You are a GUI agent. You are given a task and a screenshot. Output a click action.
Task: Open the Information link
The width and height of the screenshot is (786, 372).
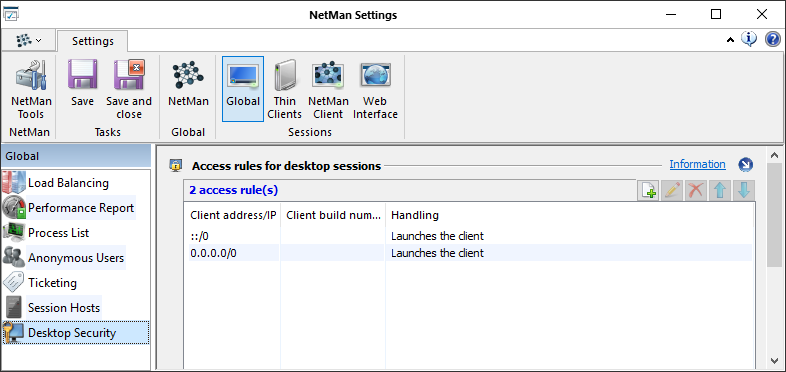(x=697, y=164)
